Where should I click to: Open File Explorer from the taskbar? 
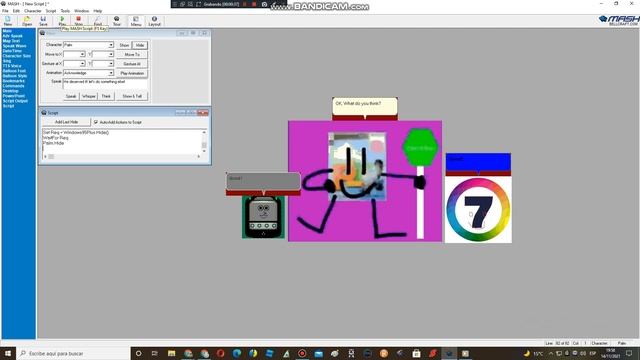[x=171, y=353]
